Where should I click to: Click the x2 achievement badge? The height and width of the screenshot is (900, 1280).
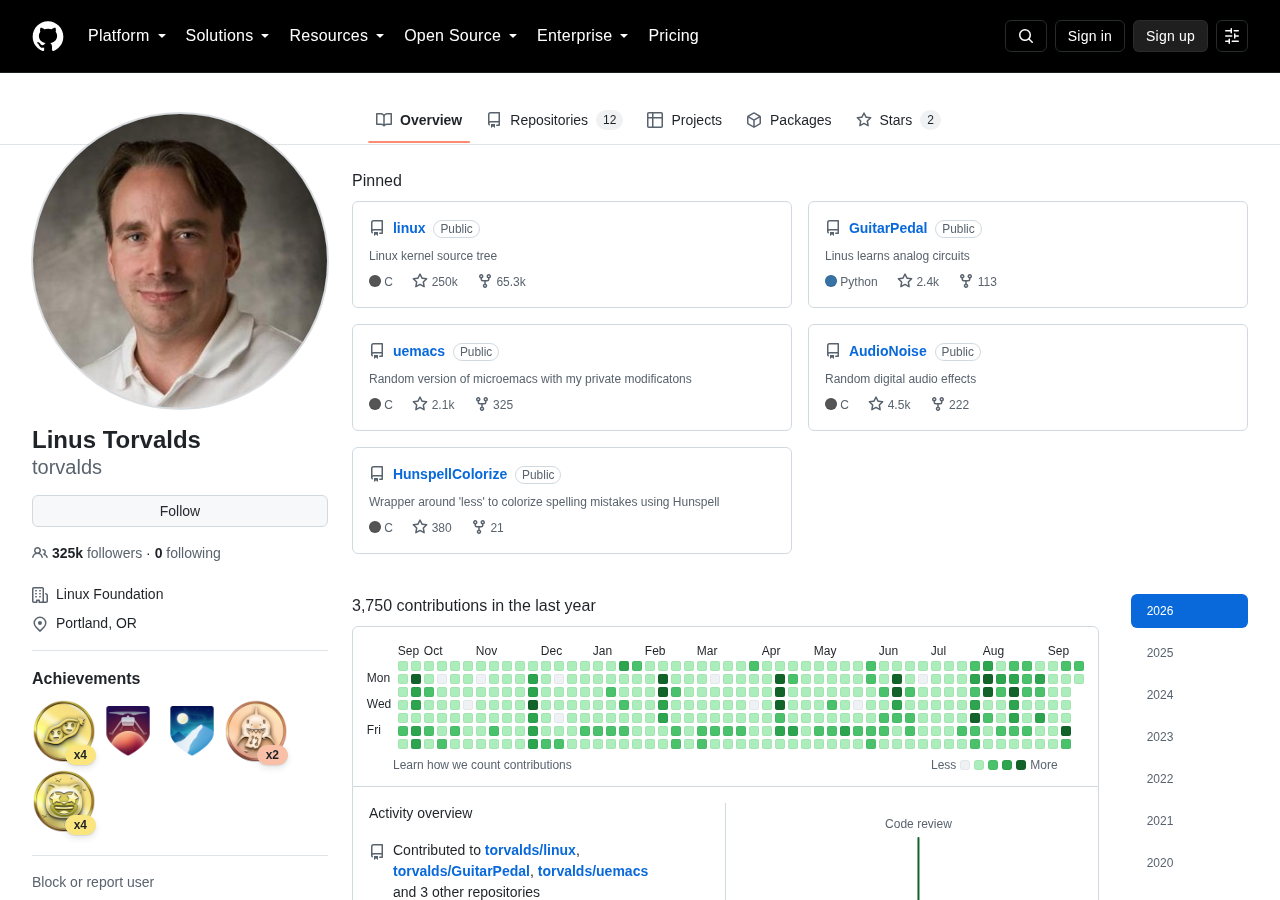tap(256, 732)
